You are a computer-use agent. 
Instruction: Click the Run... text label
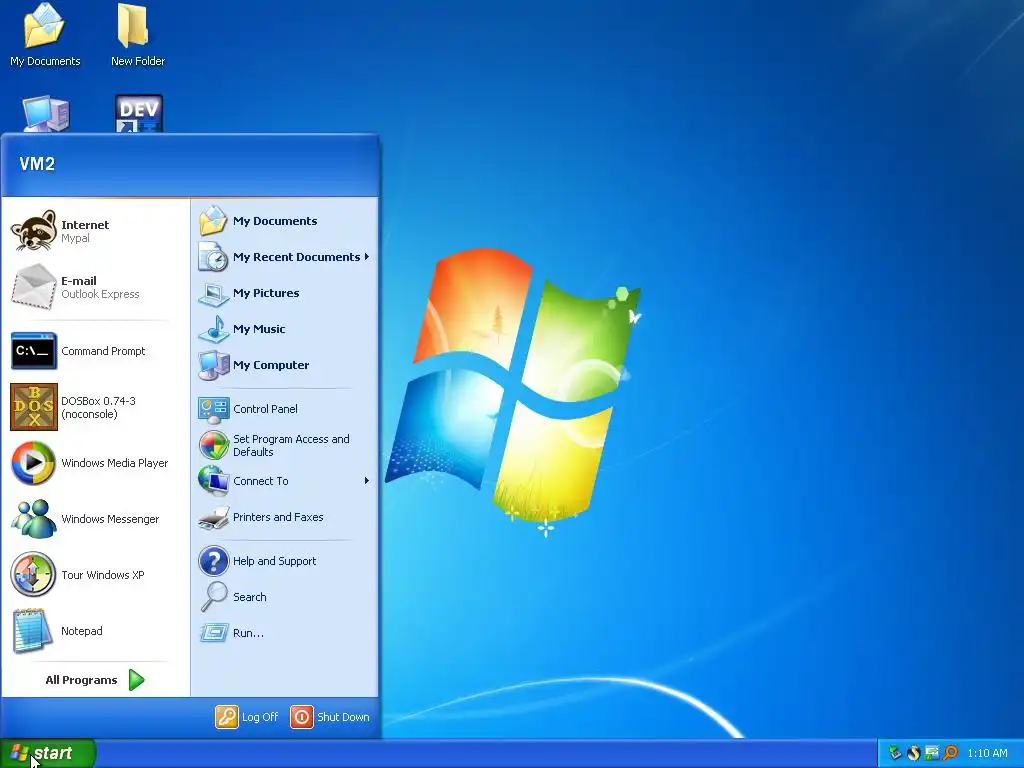click(x=248, y=633)
